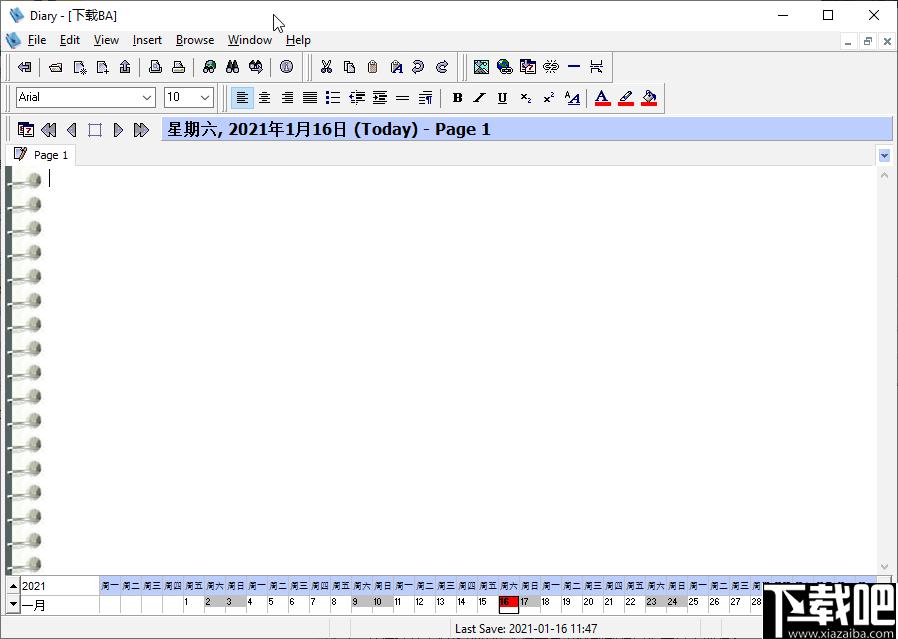The image size is (898, 639).
Task: Toggle Bold formatting
Action: tap(457, 98)
